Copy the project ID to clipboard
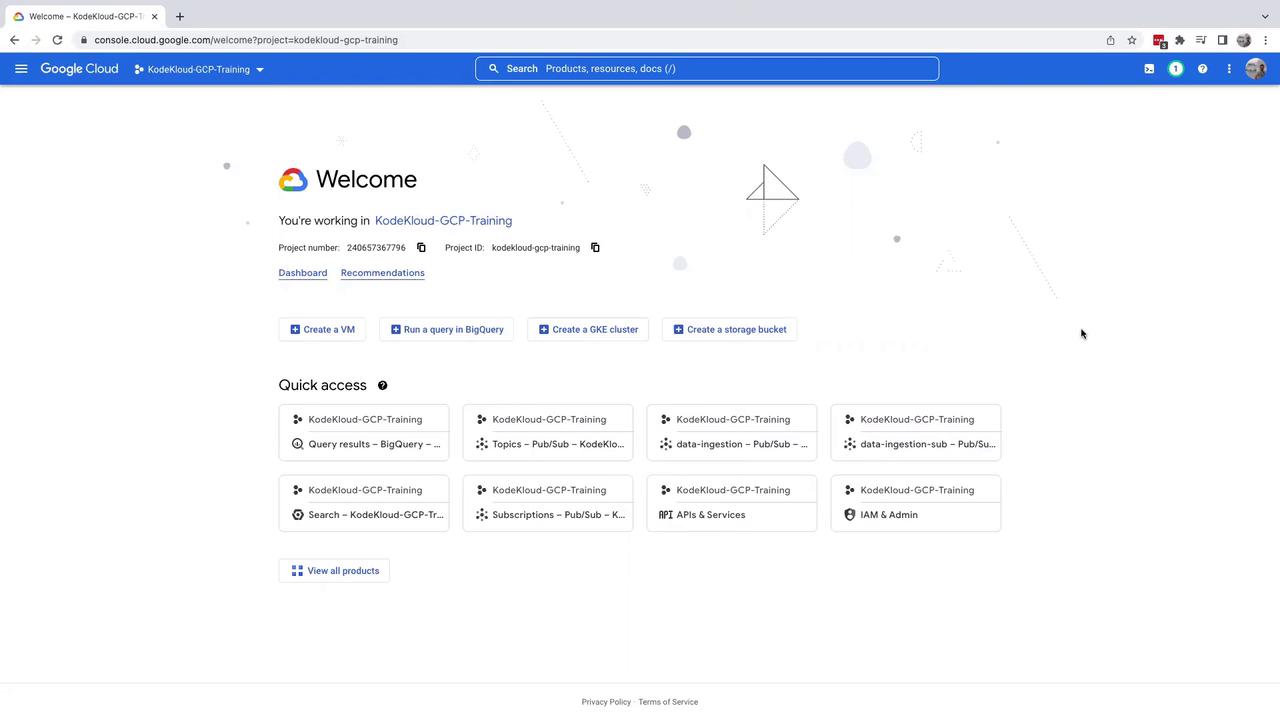The image size is (1280, 720). coord(595,248)
